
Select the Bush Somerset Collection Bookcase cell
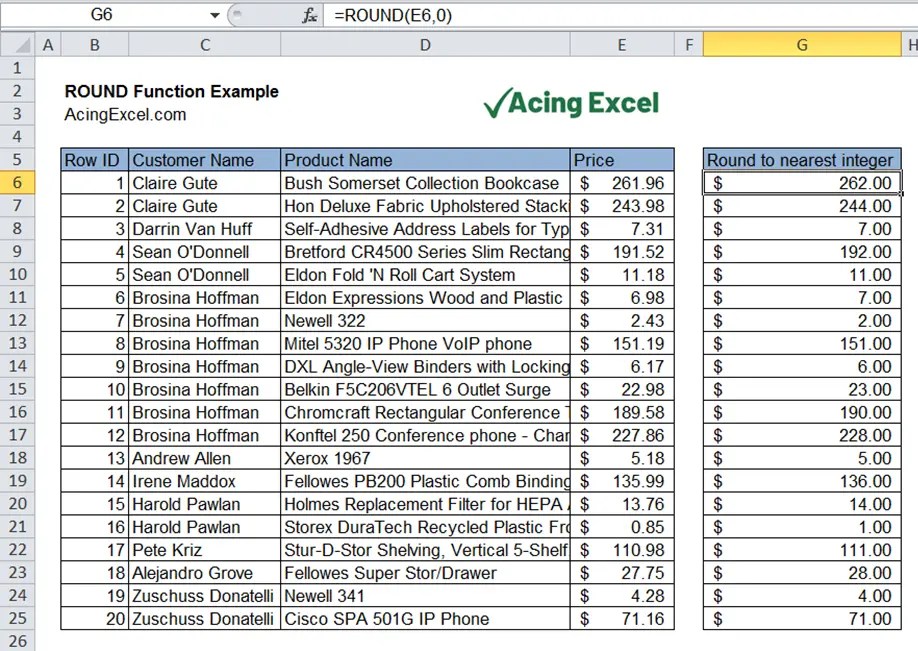pyautogui.click(x=425, y=183)
